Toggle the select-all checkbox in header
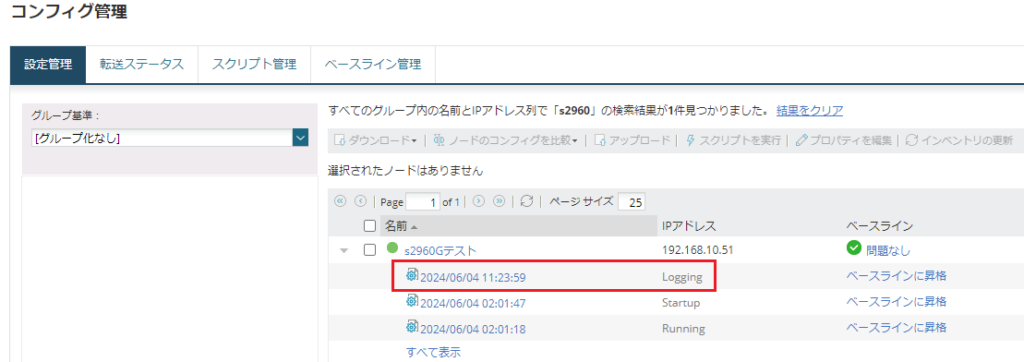1024x362 pixels. pos(370,226)
